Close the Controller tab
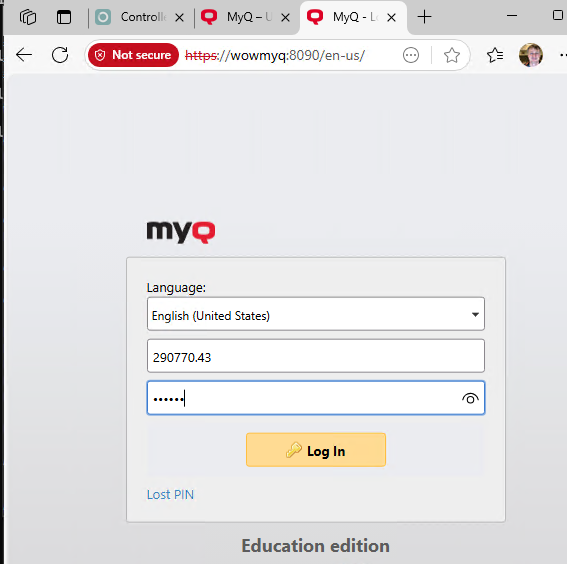This screenshot has width=567, height=564. coord(179,17)
